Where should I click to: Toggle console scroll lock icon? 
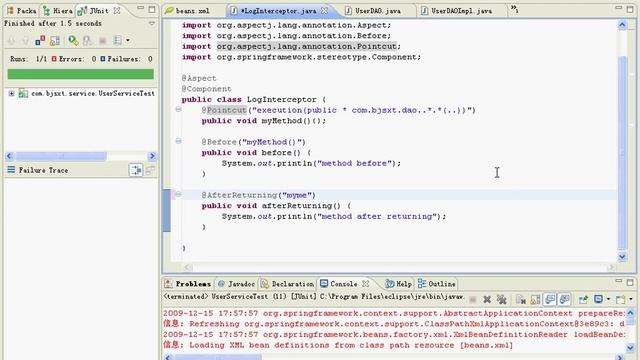[535, 300]
